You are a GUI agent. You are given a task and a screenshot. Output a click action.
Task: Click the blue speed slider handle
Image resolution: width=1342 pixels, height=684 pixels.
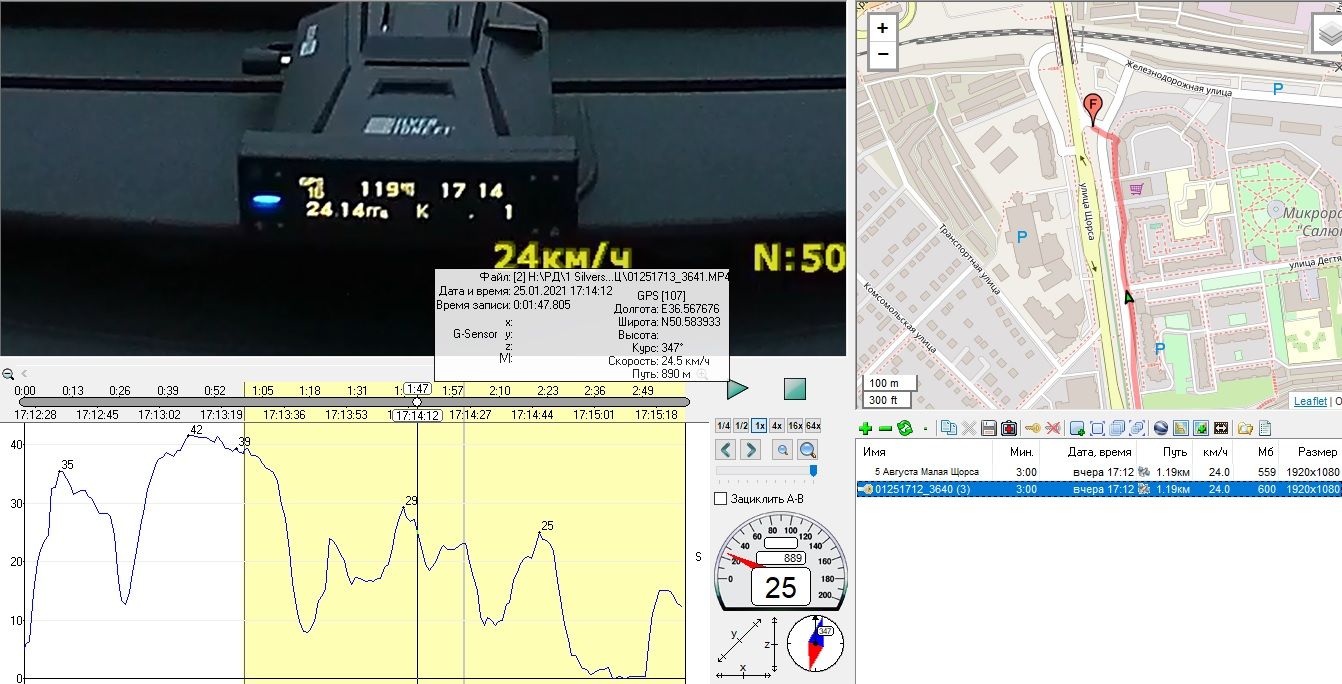[813, 470]
